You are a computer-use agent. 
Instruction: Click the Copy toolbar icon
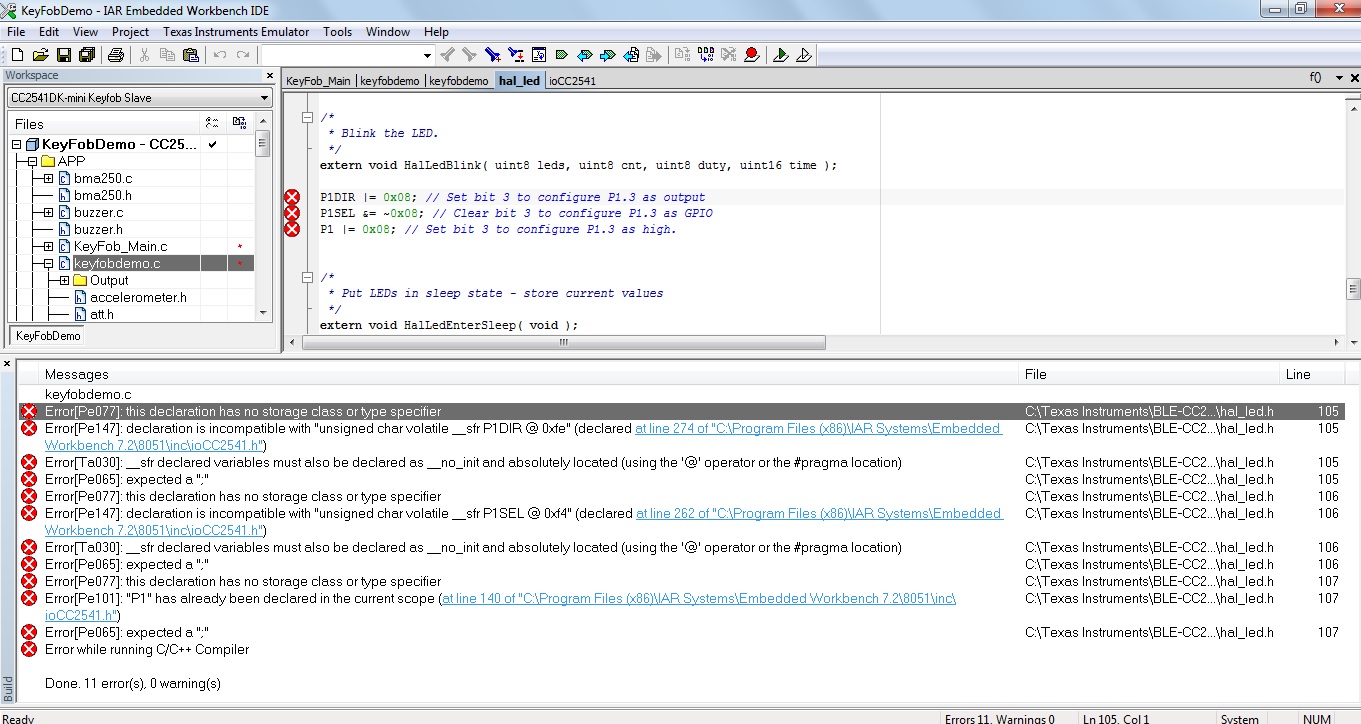(x=167, y=55)
